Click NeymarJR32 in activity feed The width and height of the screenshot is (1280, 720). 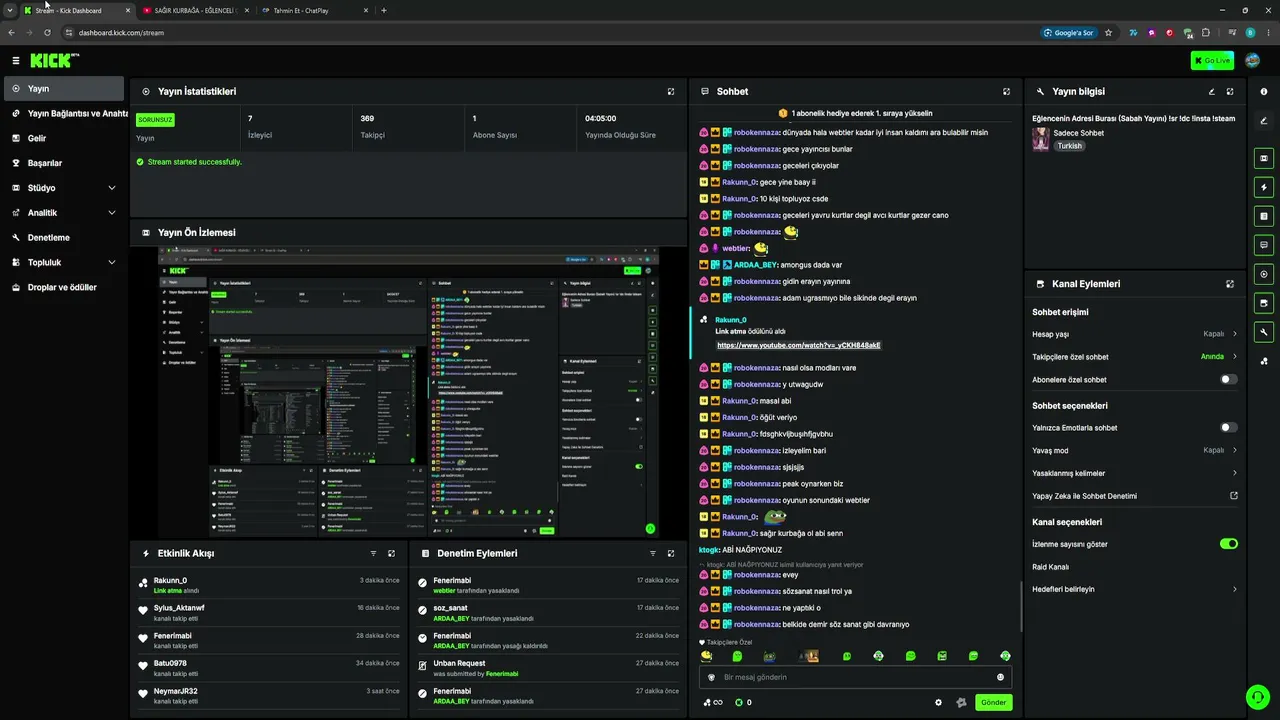point(175,691)
